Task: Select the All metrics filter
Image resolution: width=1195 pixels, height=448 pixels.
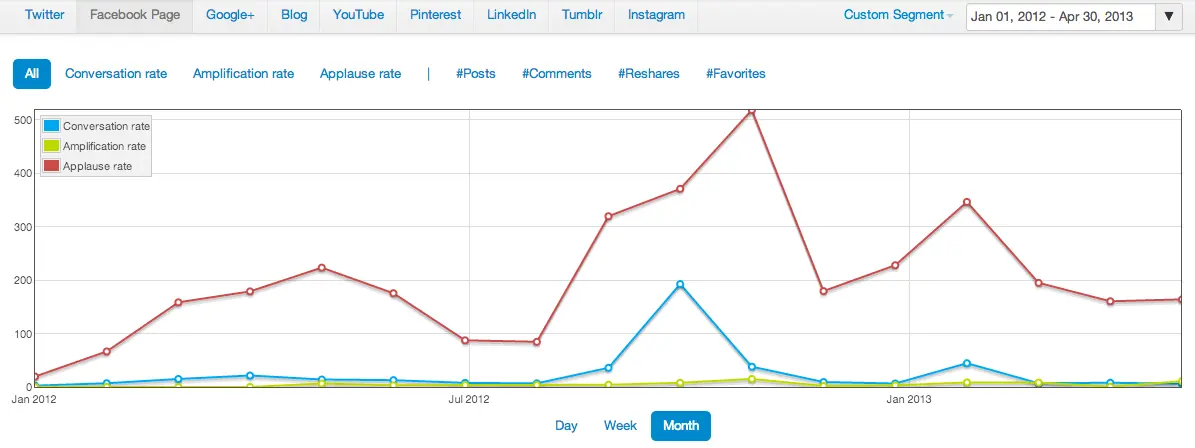Action: 32,73
